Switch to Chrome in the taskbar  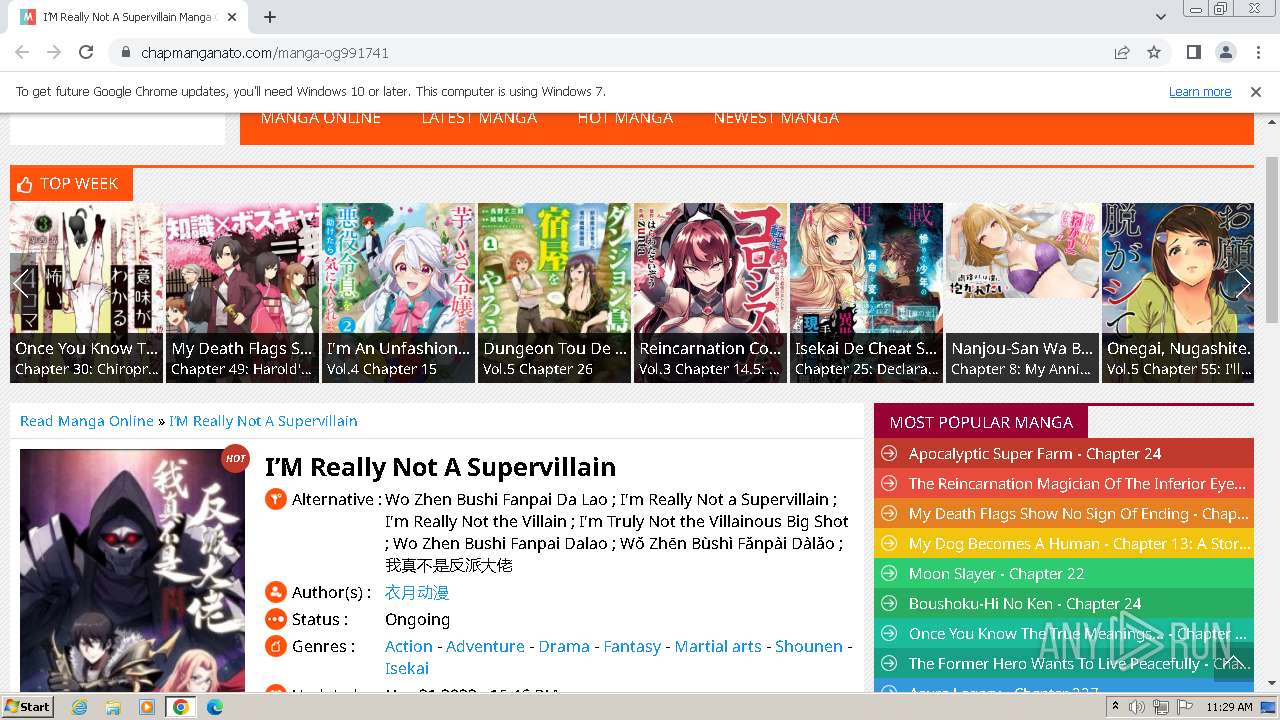pos(180,707)
